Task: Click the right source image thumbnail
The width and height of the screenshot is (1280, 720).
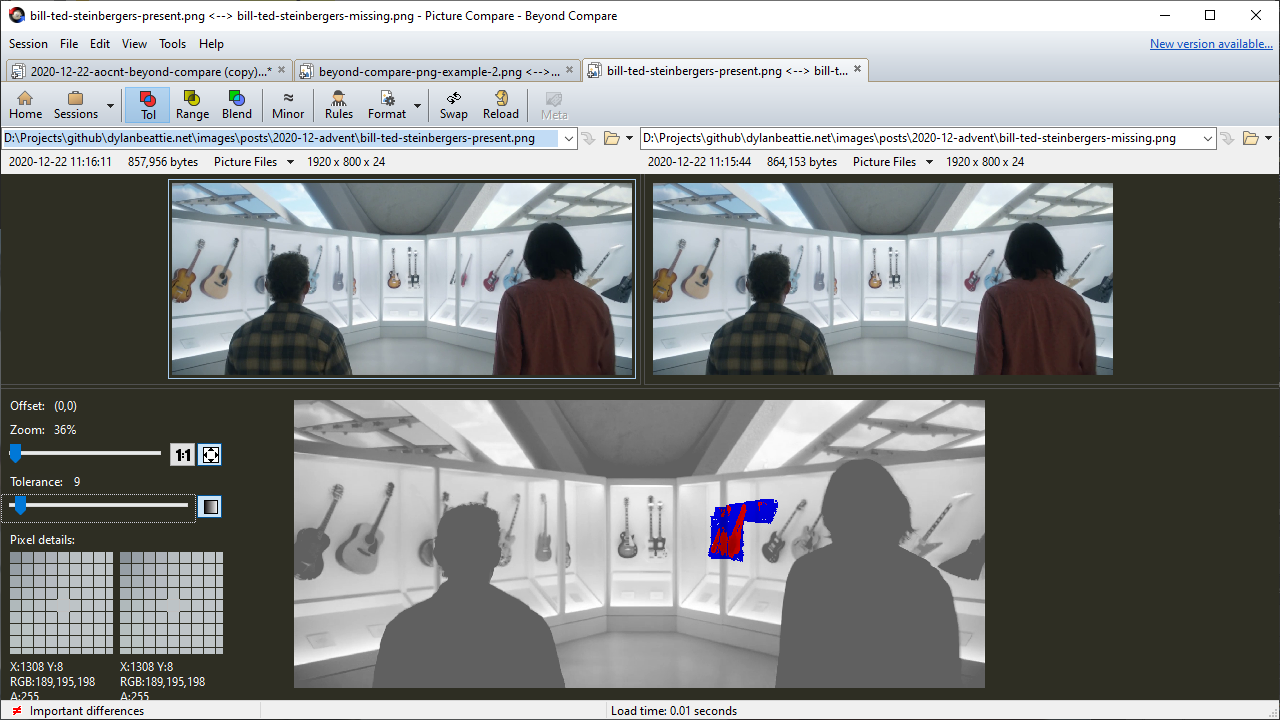Action: [x=883, y=279]
